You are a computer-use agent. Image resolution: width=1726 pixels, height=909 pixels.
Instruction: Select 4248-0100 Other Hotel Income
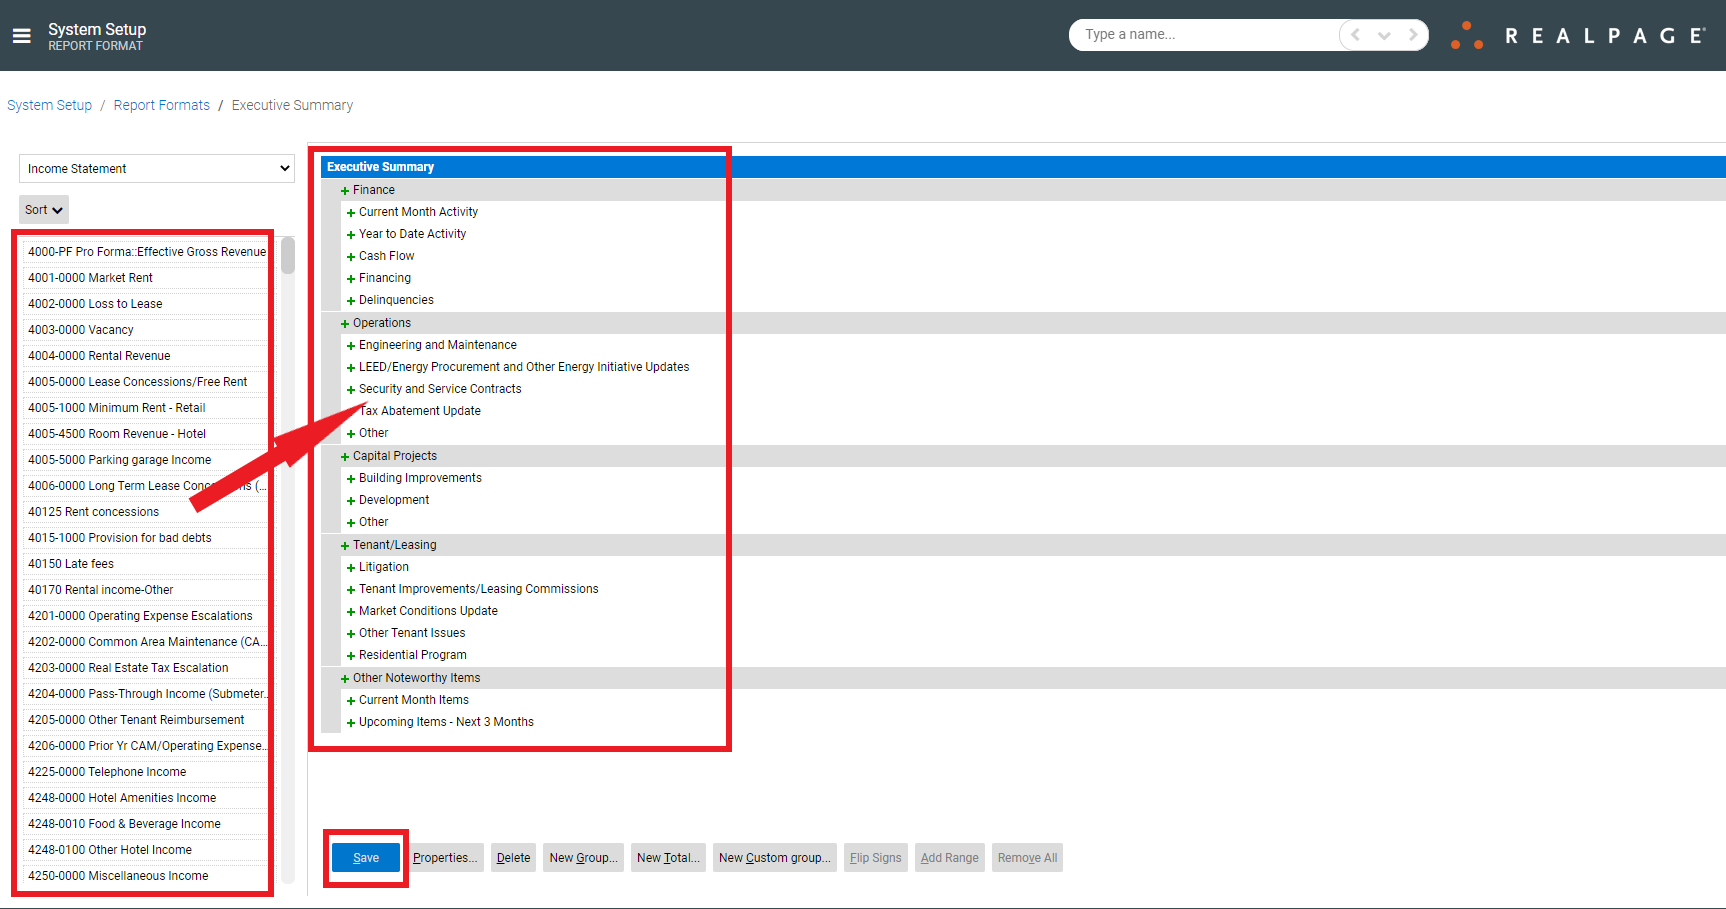pyautogui.click(x=146, y=850)
